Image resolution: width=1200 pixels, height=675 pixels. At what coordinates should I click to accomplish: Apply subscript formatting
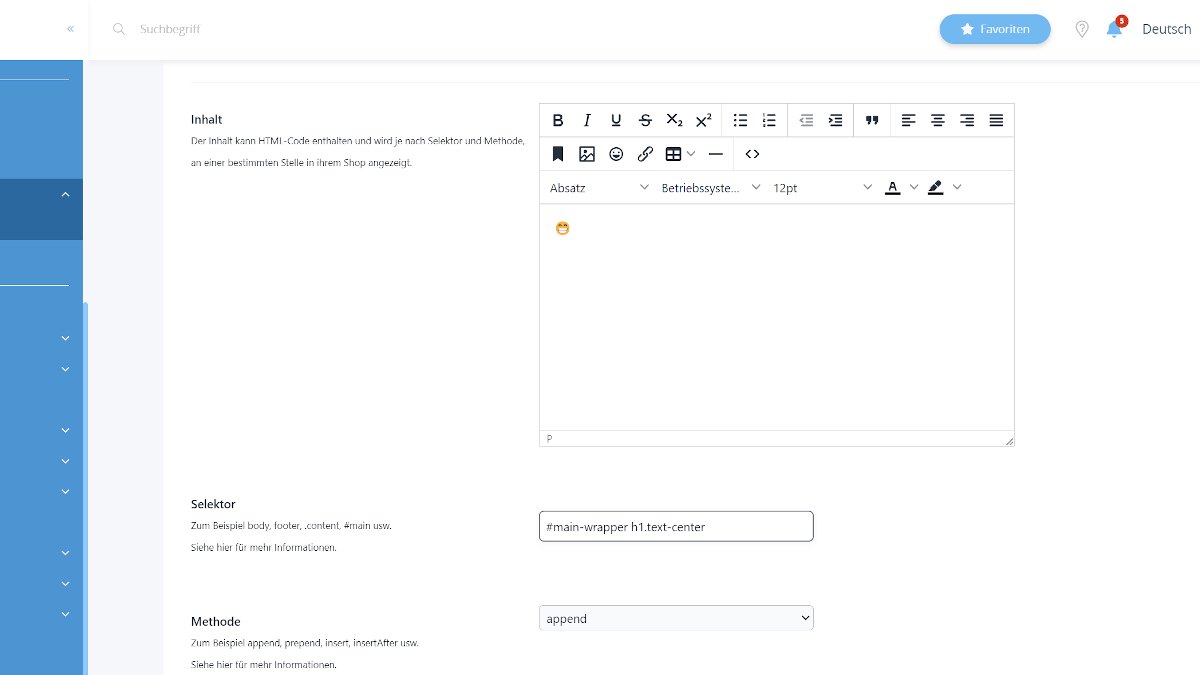(674, 120)
